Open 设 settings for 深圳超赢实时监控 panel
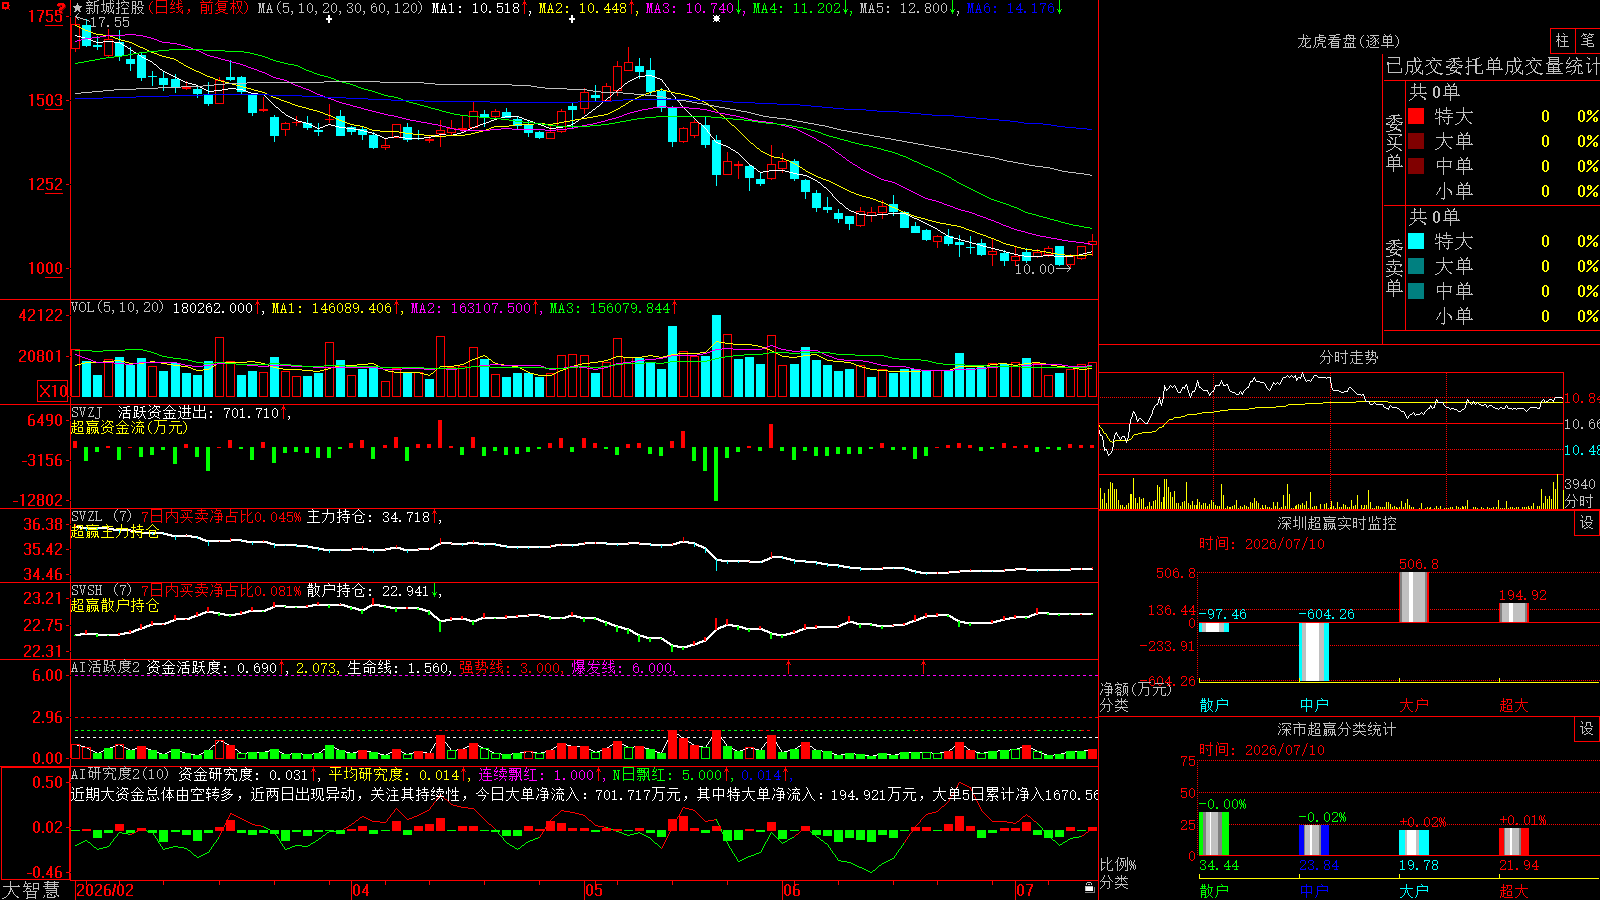Screen dimensions: 1600x900 click(1587, 523)
